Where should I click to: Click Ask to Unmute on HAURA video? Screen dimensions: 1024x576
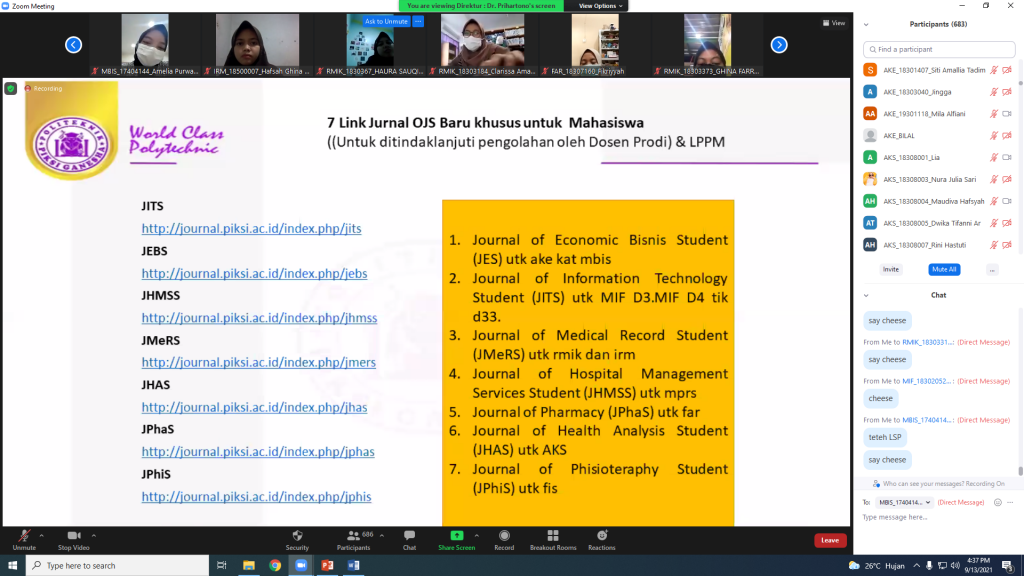click(x=386, y=22)
